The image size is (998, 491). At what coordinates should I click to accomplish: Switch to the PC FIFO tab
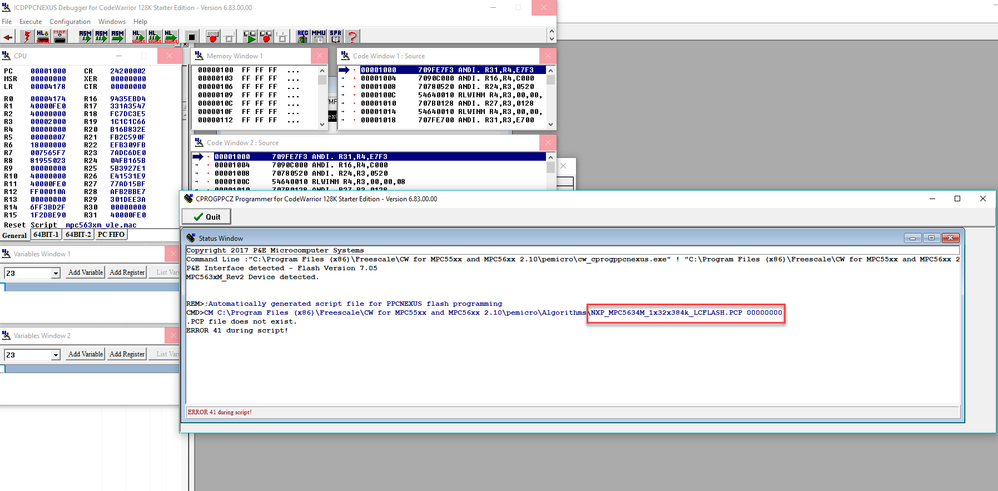(111, 234)
